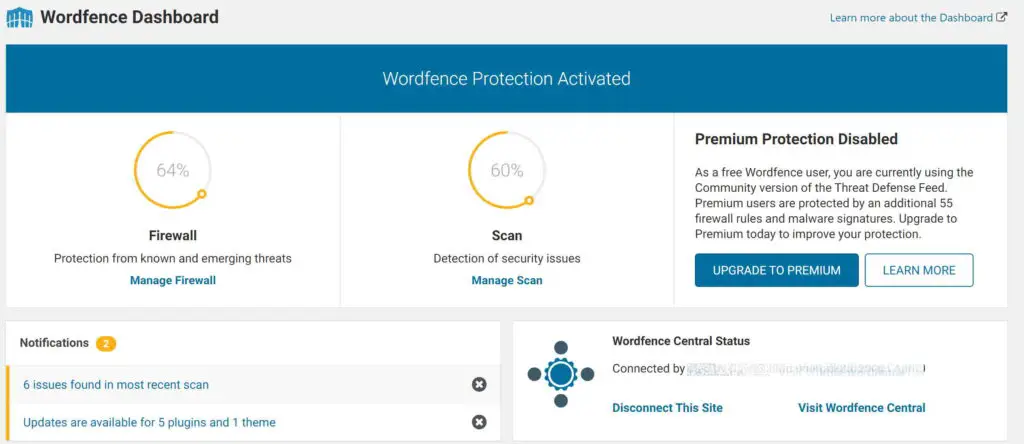Image resolution: width=1024 pixels, height=444 pixels.
Task: Open the Manage Scan link
Action: click(x=507, y=280)
